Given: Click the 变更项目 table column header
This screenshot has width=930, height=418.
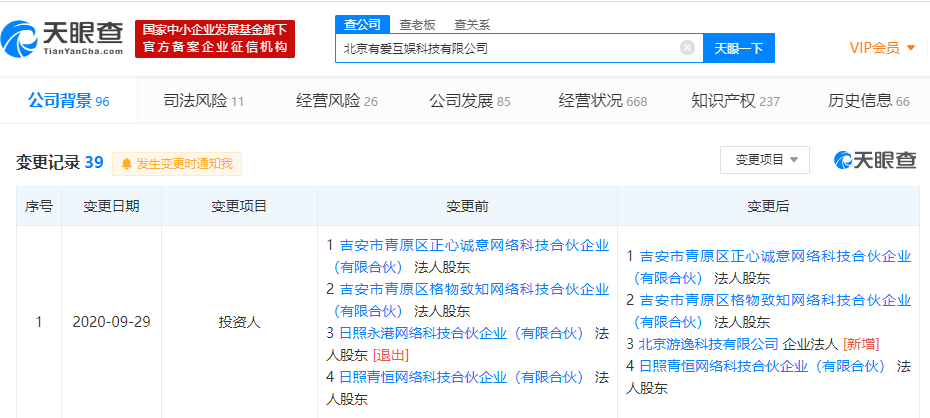Looking at the screenshot, I should coord(239,206).
